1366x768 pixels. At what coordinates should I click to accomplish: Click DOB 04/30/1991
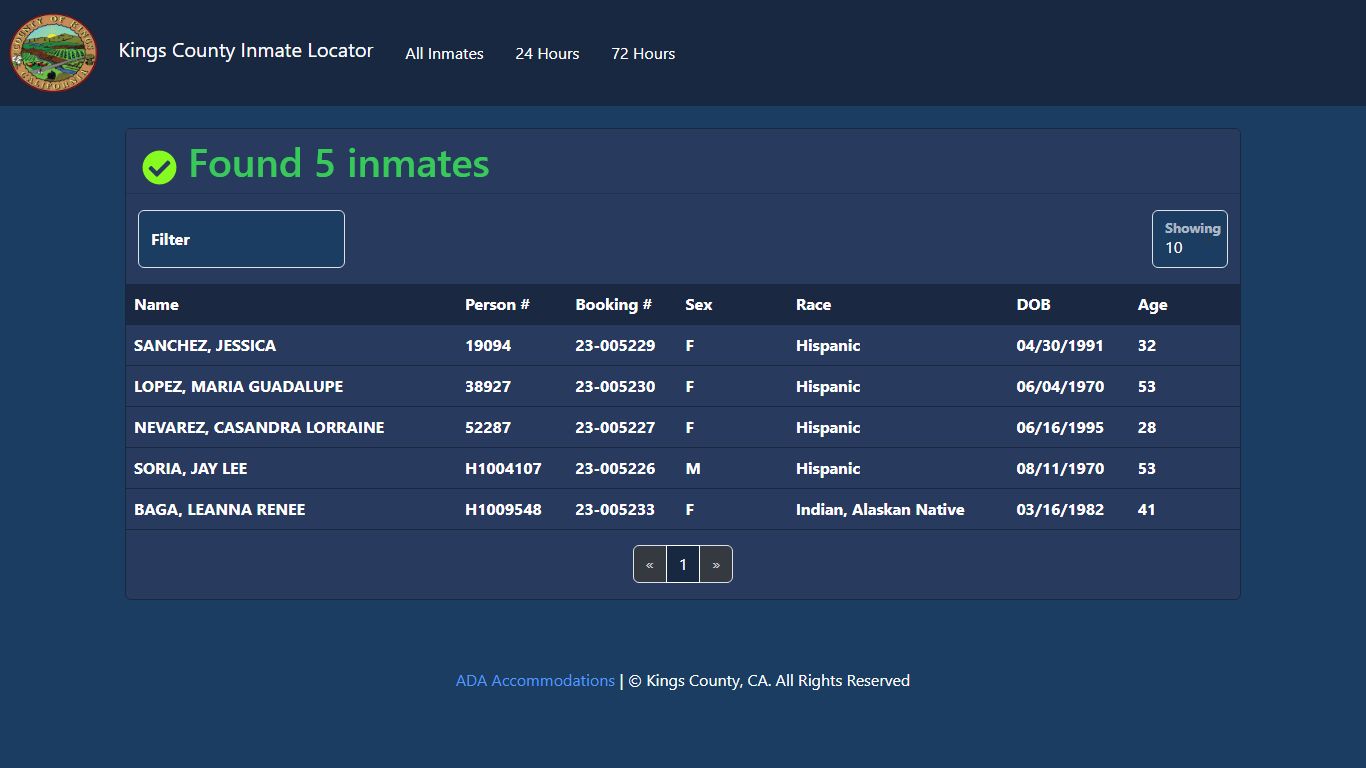coord(1060,346)
